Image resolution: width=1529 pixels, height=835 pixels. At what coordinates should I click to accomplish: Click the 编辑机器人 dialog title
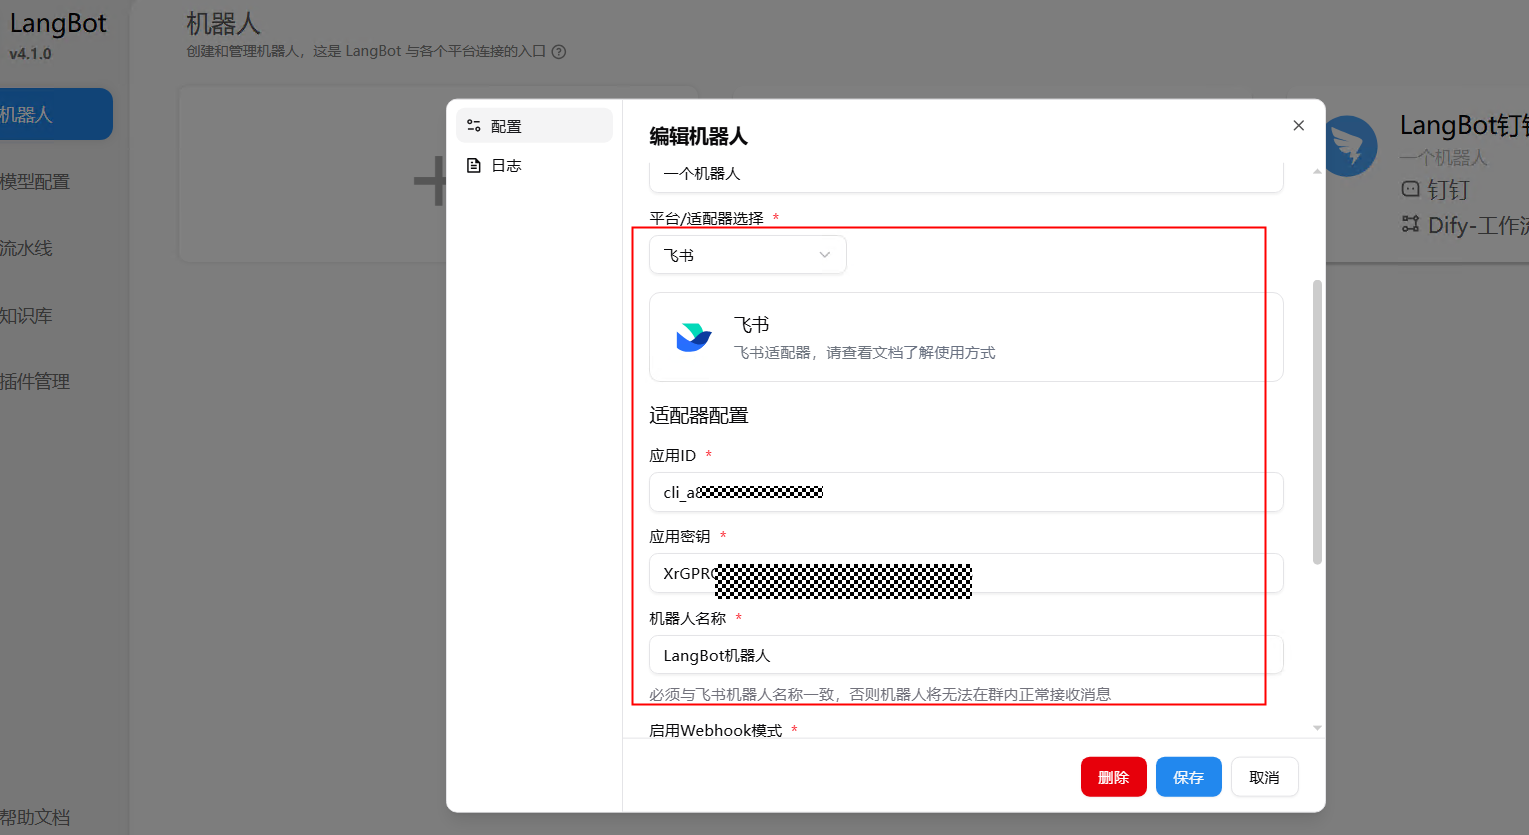click(x=698, y=136)
